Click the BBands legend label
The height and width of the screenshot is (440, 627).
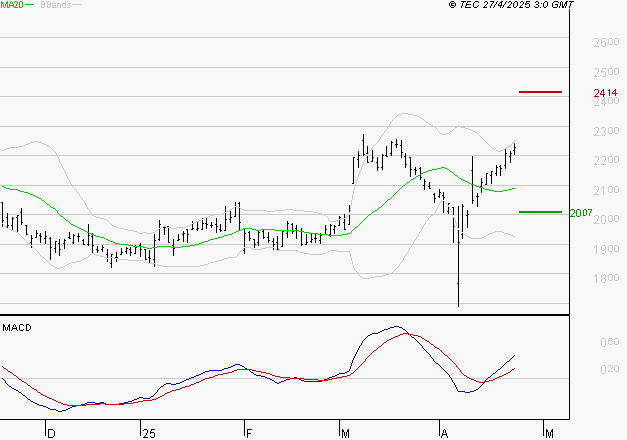tap(55, 5)
